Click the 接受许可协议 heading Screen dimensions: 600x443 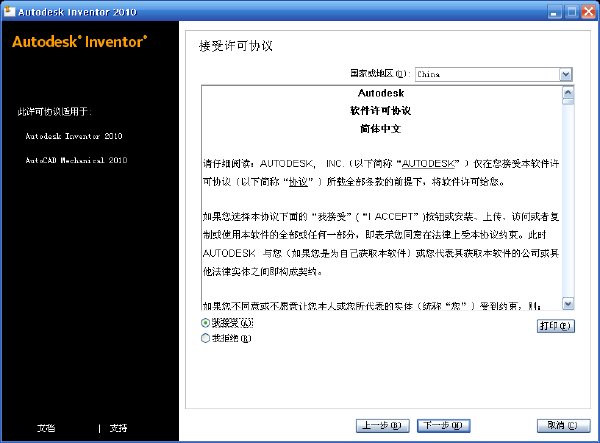(236, 46)
